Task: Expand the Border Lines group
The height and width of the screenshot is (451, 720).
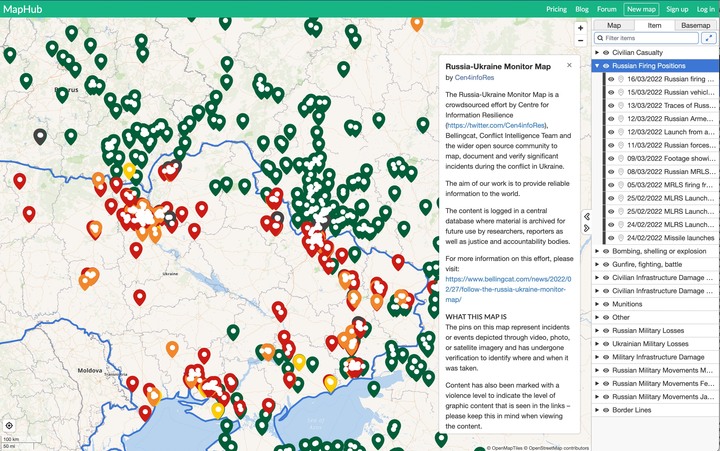Action: [x=597, y=410]
